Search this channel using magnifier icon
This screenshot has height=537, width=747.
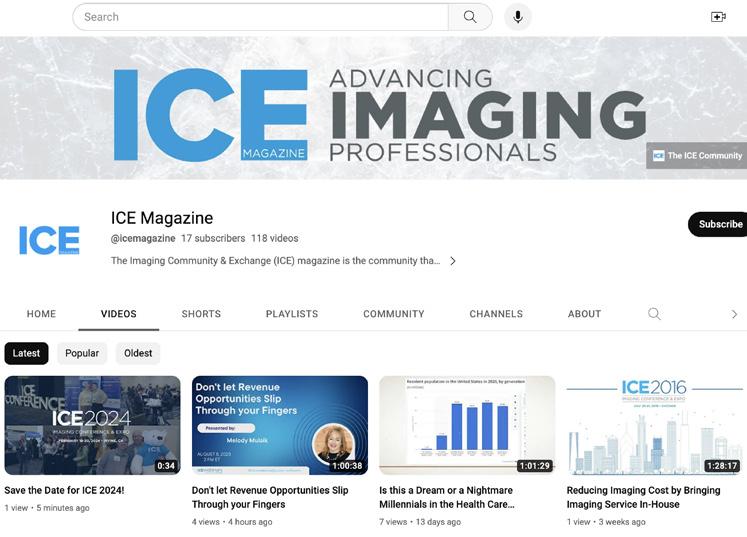tap(654, 314)
